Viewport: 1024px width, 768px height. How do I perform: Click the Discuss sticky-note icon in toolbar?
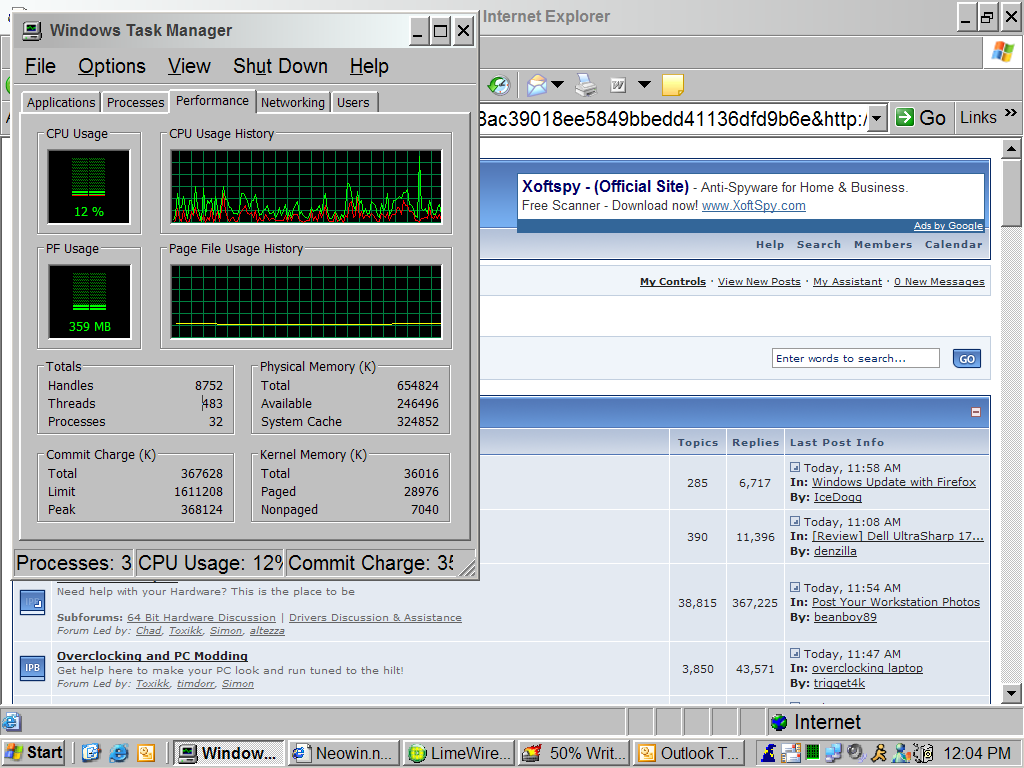[672, 85]
